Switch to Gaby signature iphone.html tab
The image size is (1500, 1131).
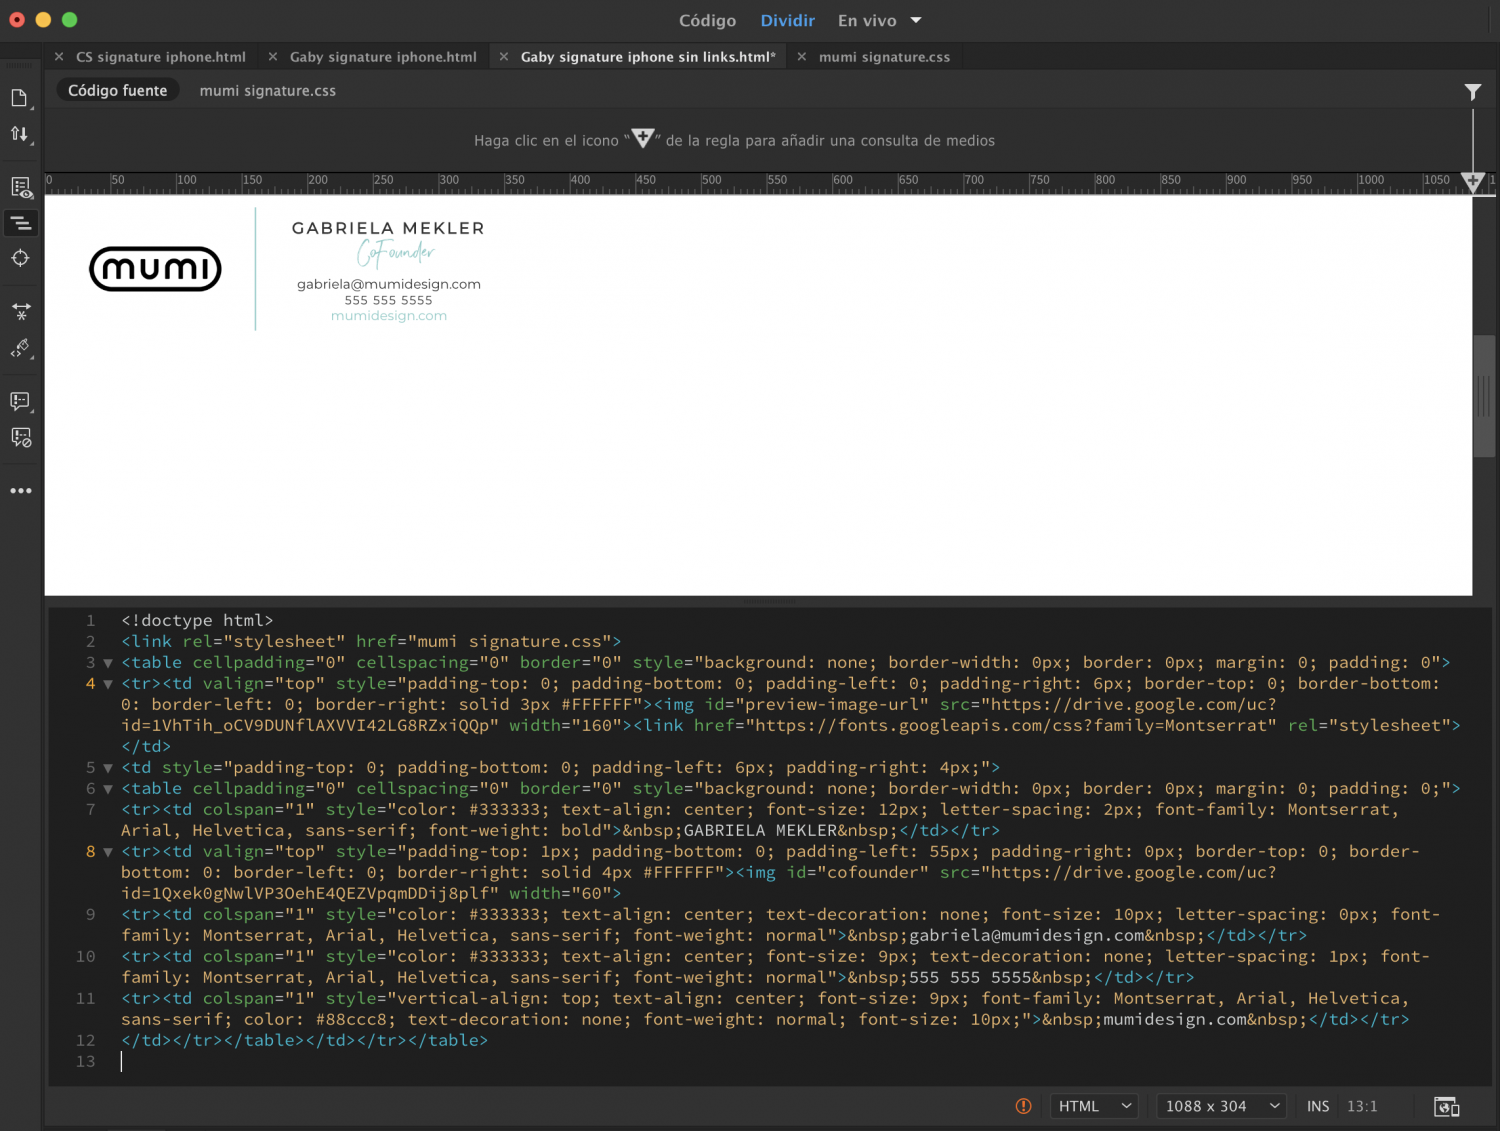click(x=383, y=57)
